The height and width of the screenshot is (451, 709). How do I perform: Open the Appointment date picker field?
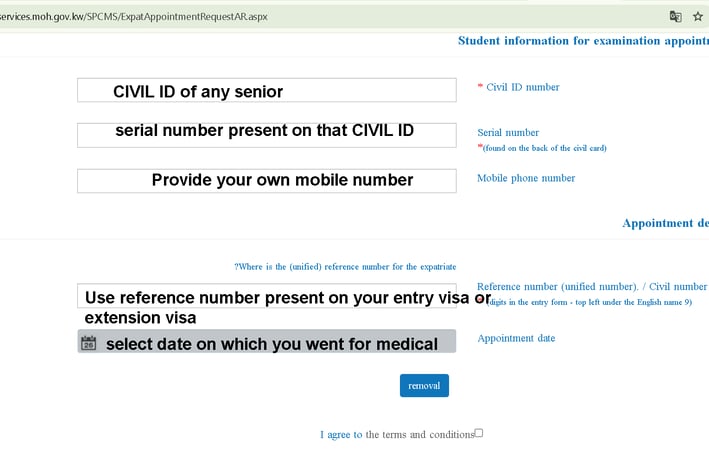pyautogui.click(x=267, y=341)
